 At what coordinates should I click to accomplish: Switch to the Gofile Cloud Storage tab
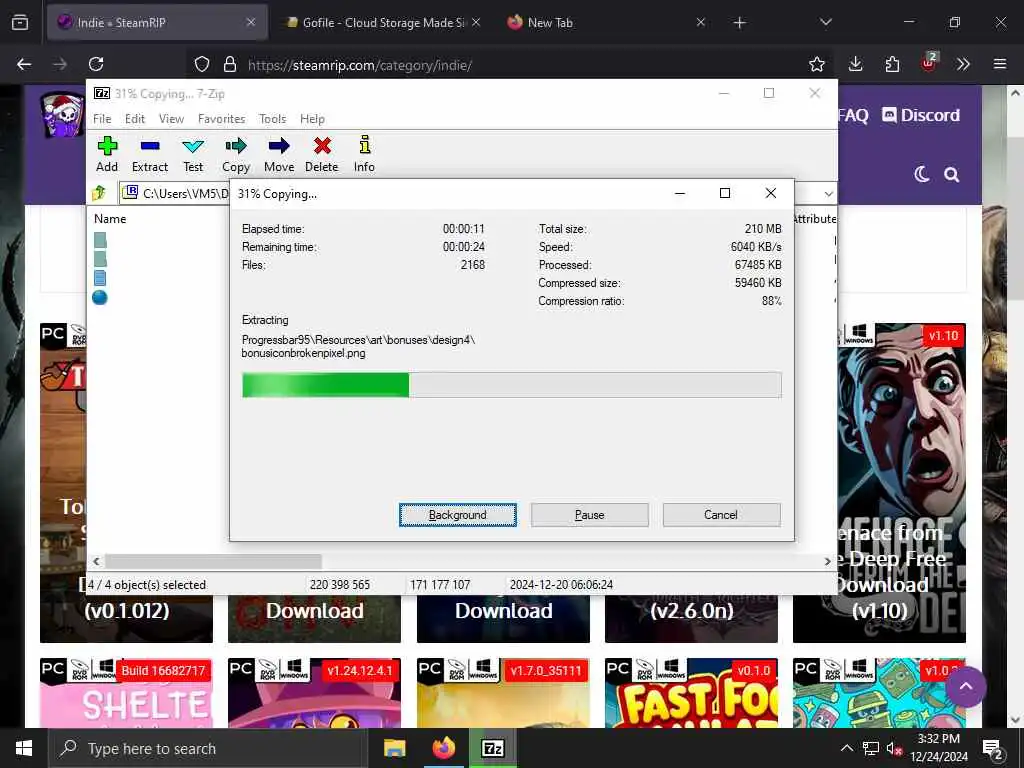tap(383, 22)
